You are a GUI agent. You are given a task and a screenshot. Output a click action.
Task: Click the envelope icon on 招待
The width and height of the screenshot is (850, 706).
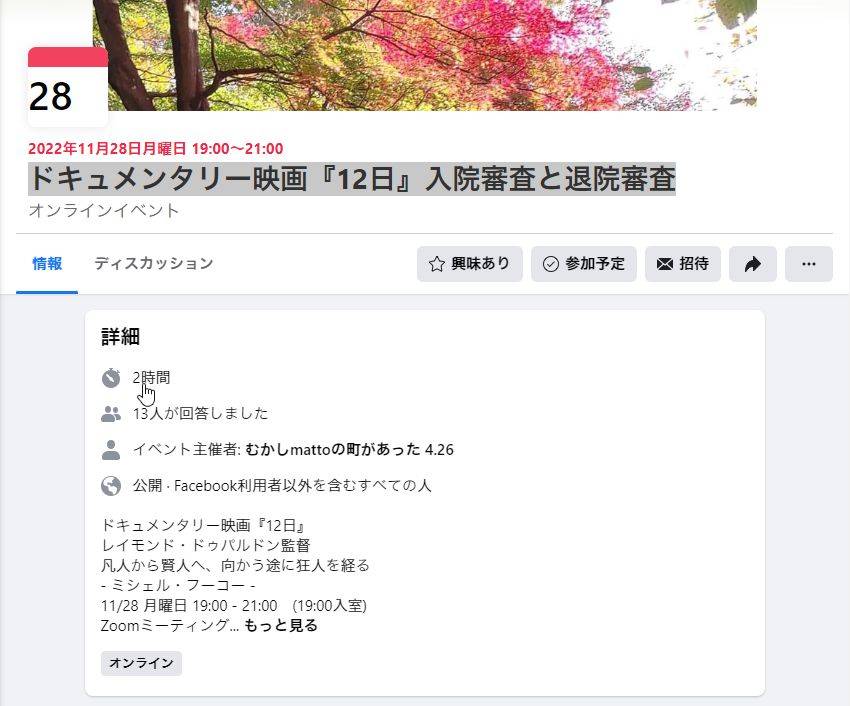coord(665,264)
